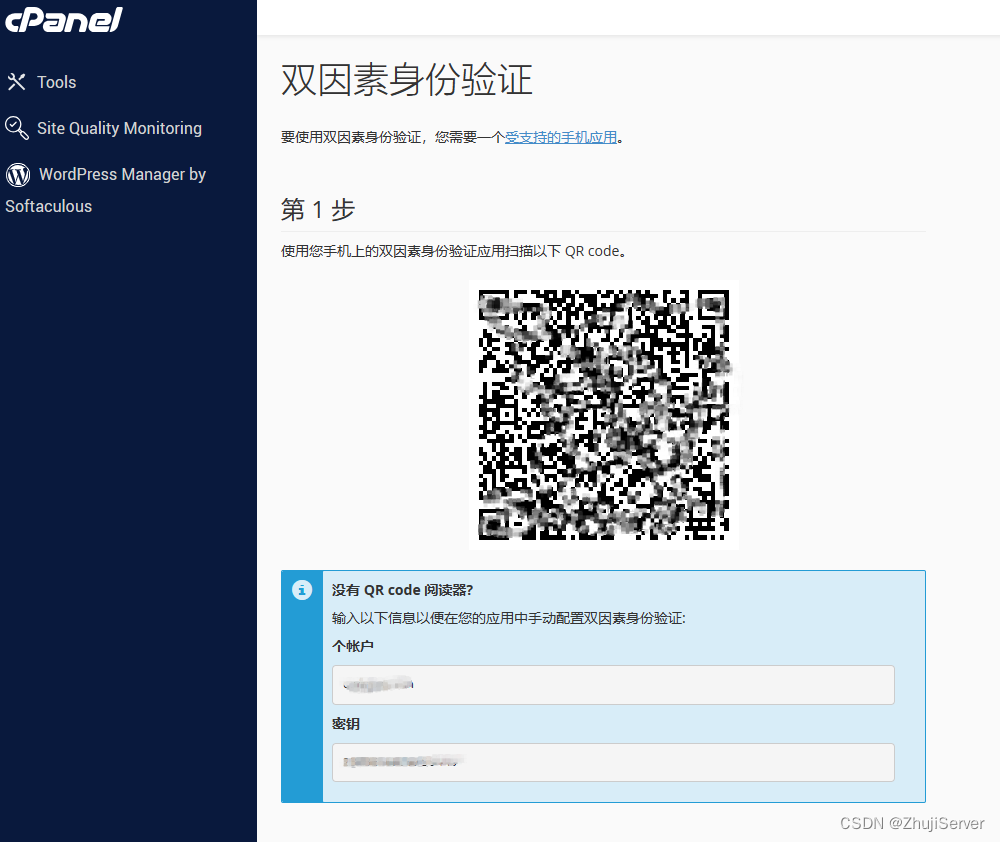Click the blue info icon

pyautogui.click(x=302, y=590)
